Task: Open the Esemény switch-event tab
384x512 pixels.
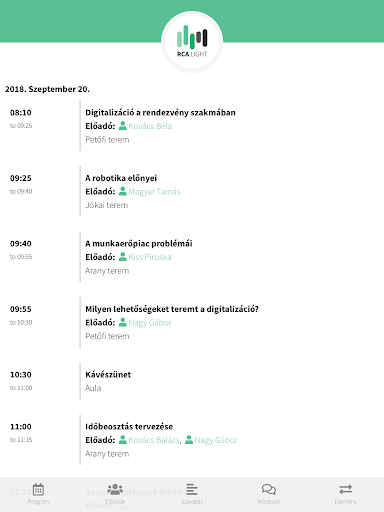Action: pyautogui.click(x=346, y=494)
